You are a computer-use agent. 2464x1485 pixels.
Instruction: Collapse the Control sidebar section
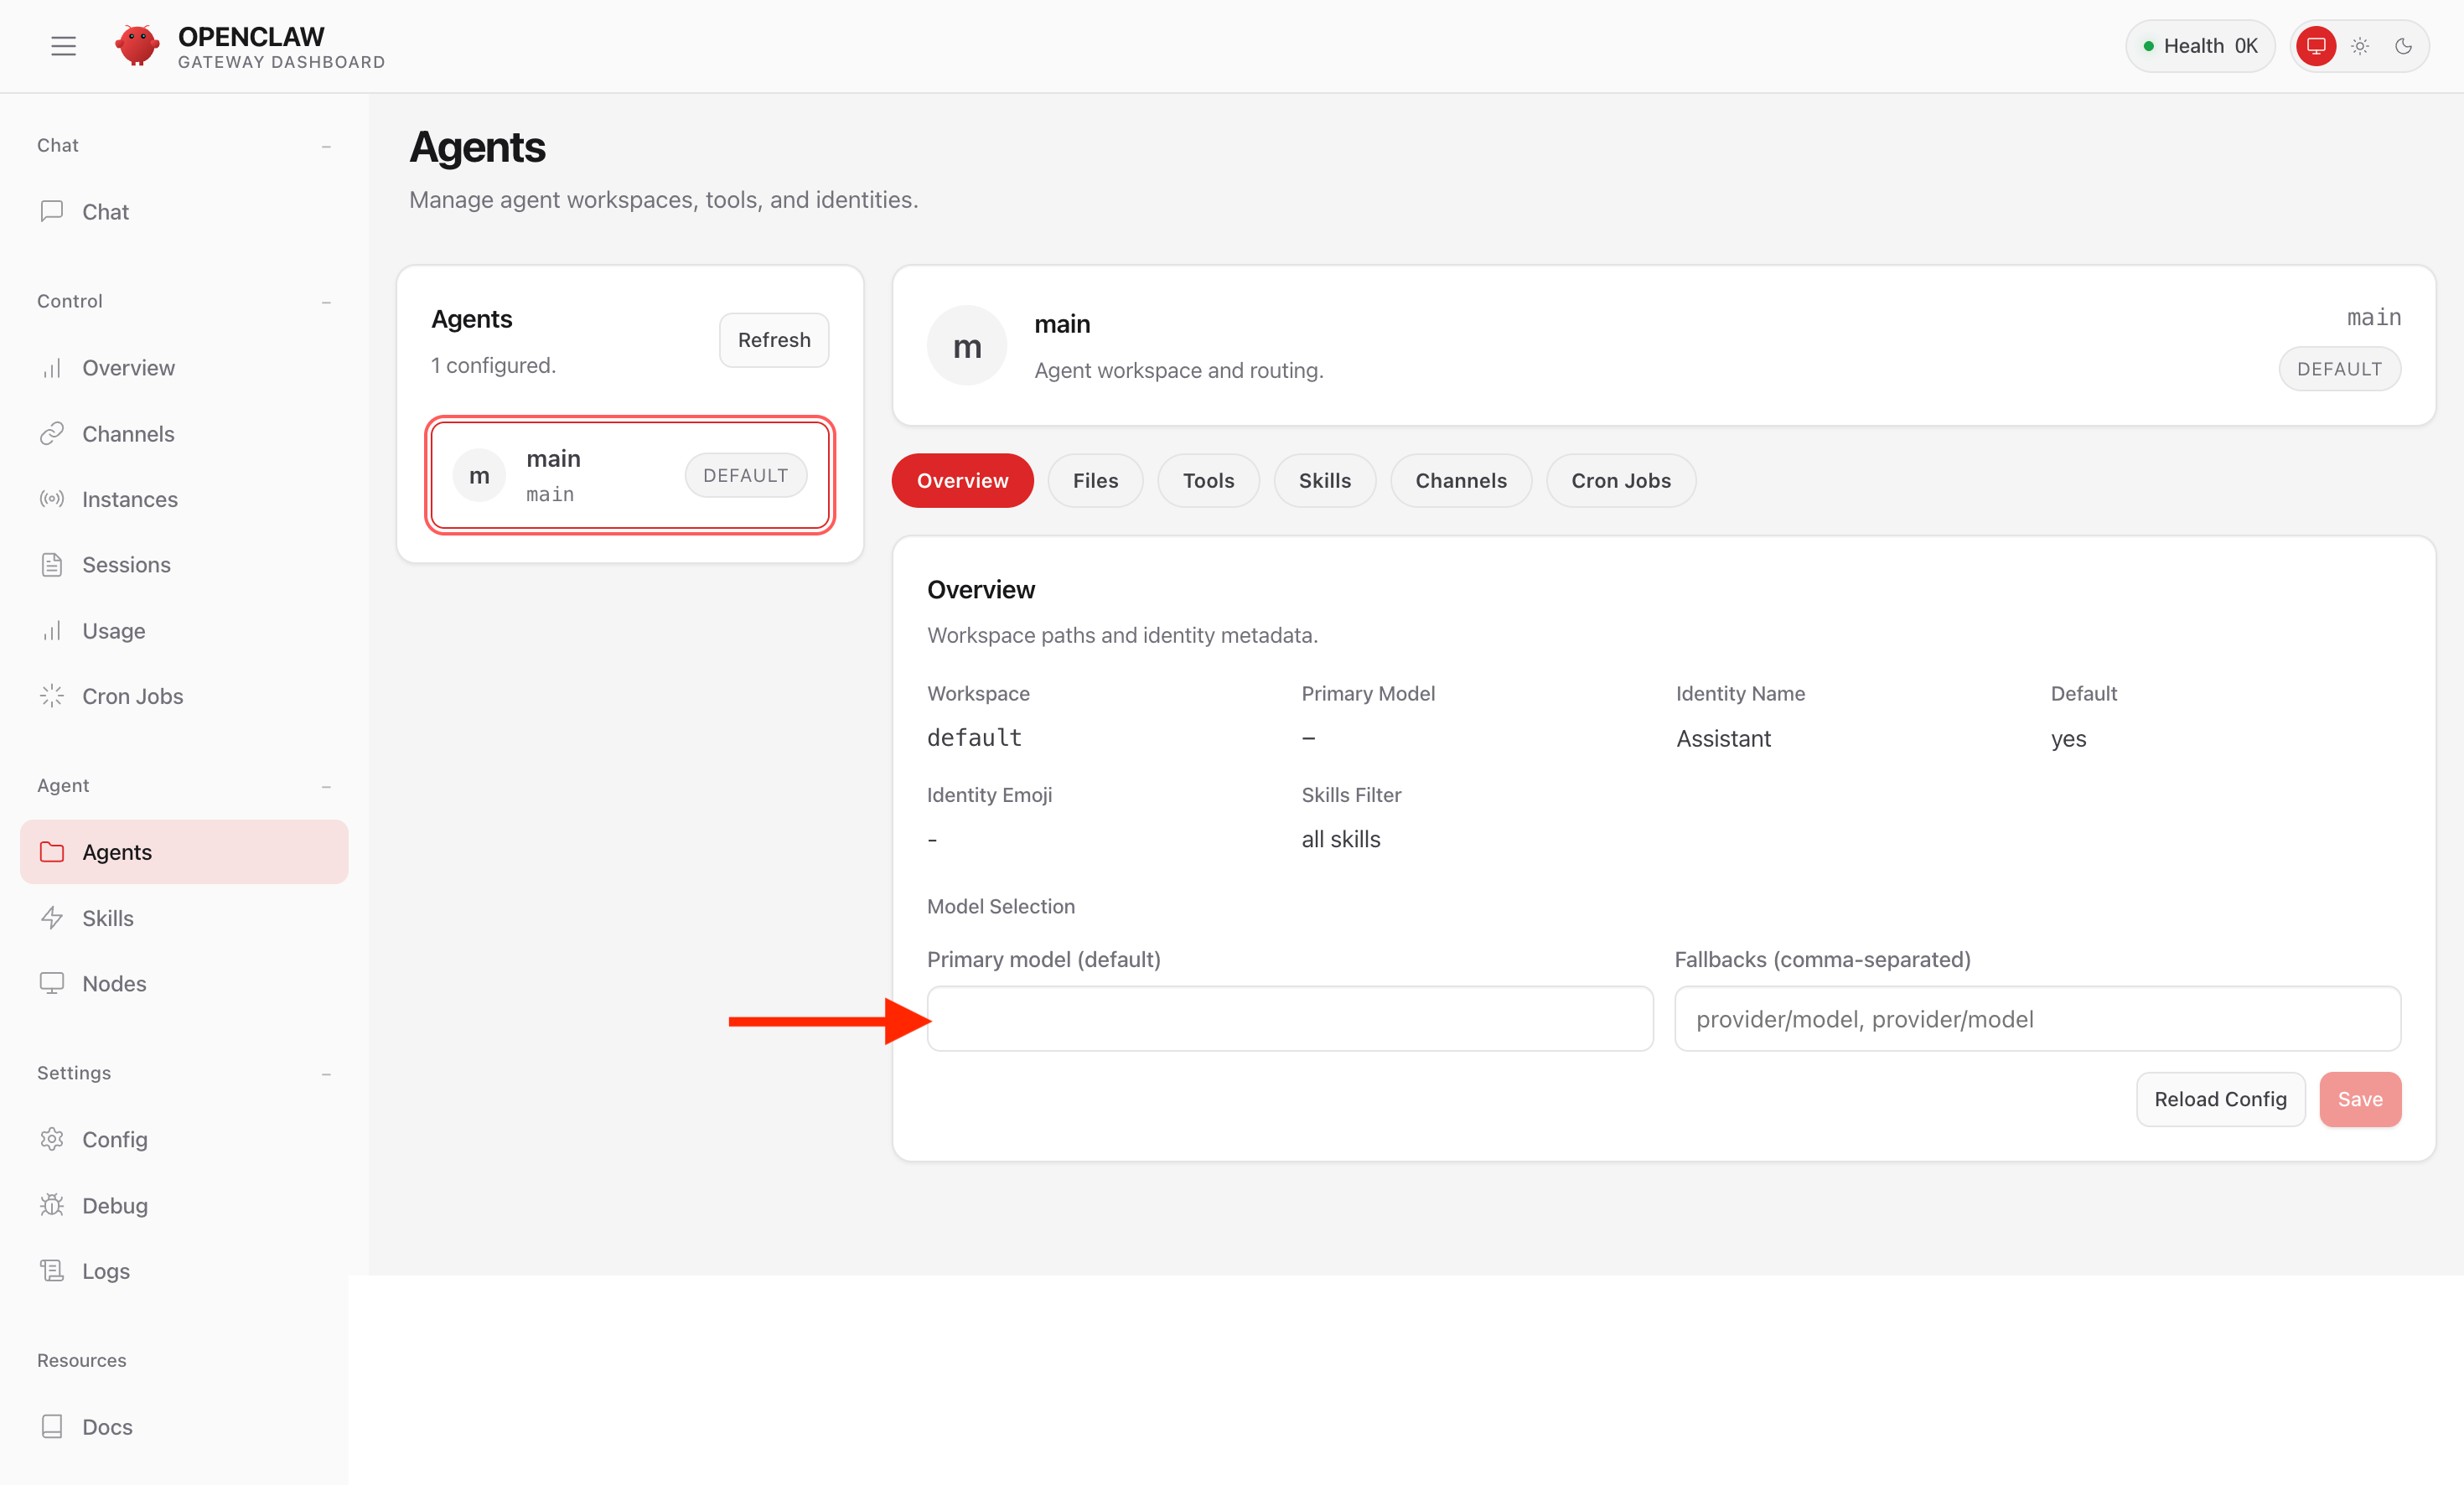pos(326,302)
